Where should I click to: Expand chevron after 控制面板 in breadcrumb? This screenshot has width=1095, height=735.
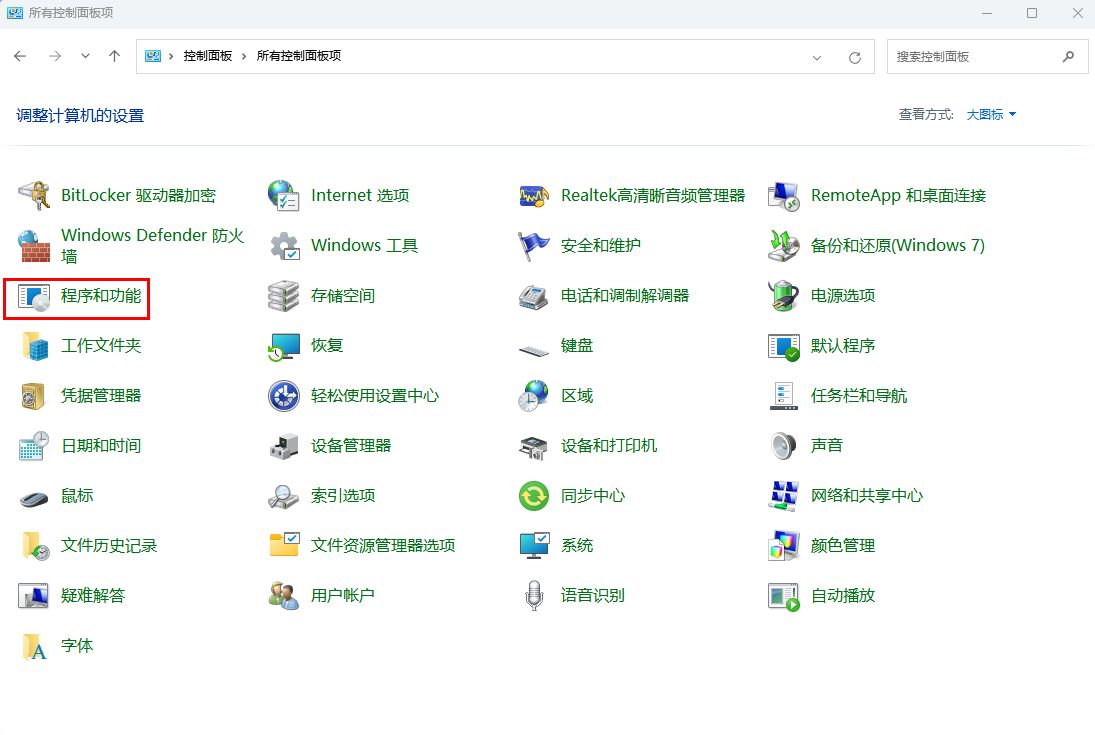244,57
